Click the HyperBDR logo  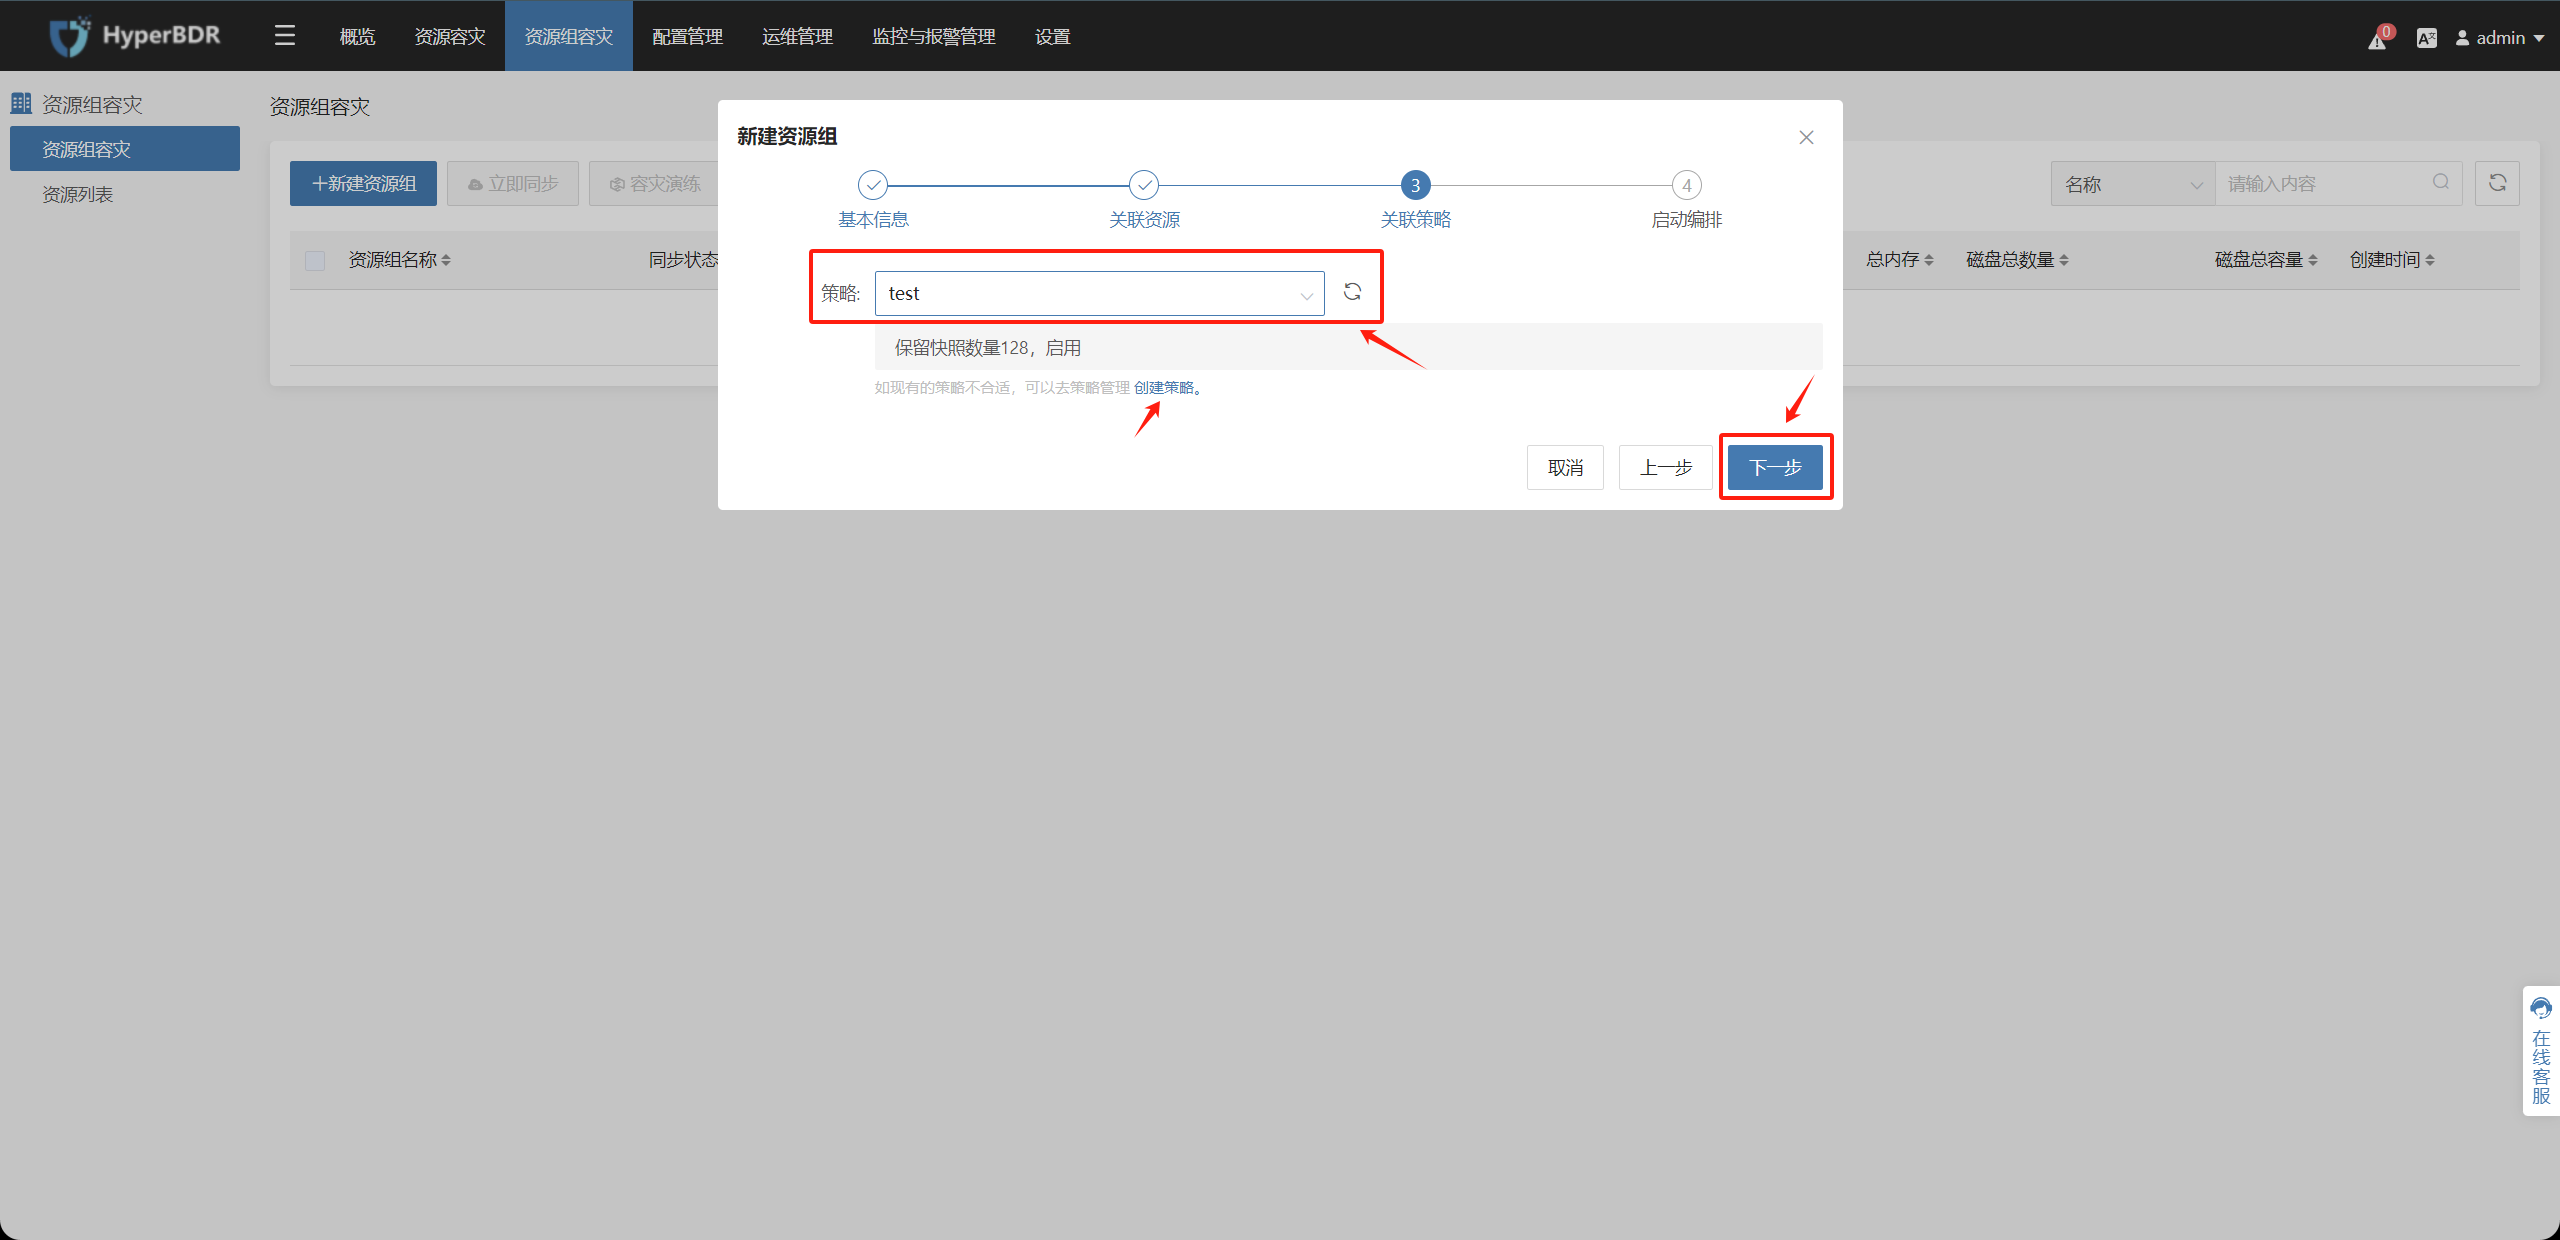(x=135, y=36)
